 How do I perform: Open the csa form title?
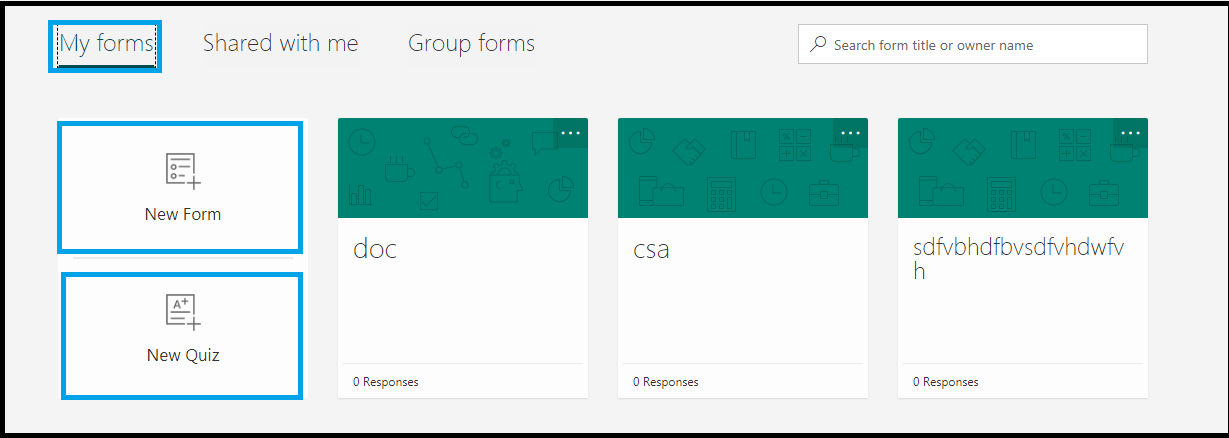pyautogui.click(x=651, y=249)
